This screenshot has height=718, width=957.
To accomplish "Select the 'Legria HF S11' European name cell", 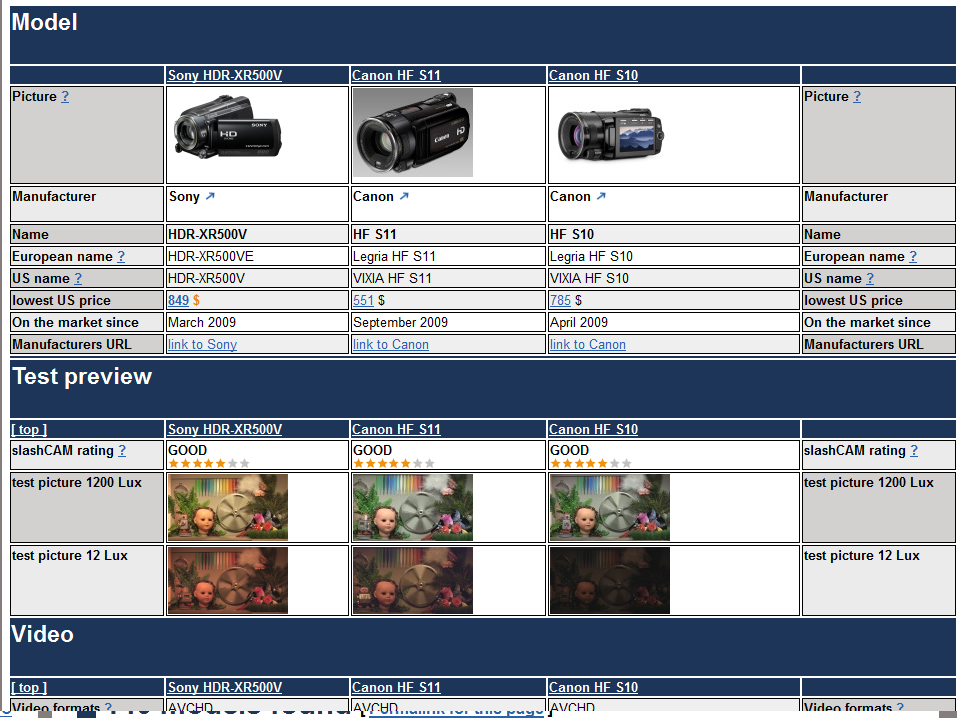I will (x=448, y=256).
